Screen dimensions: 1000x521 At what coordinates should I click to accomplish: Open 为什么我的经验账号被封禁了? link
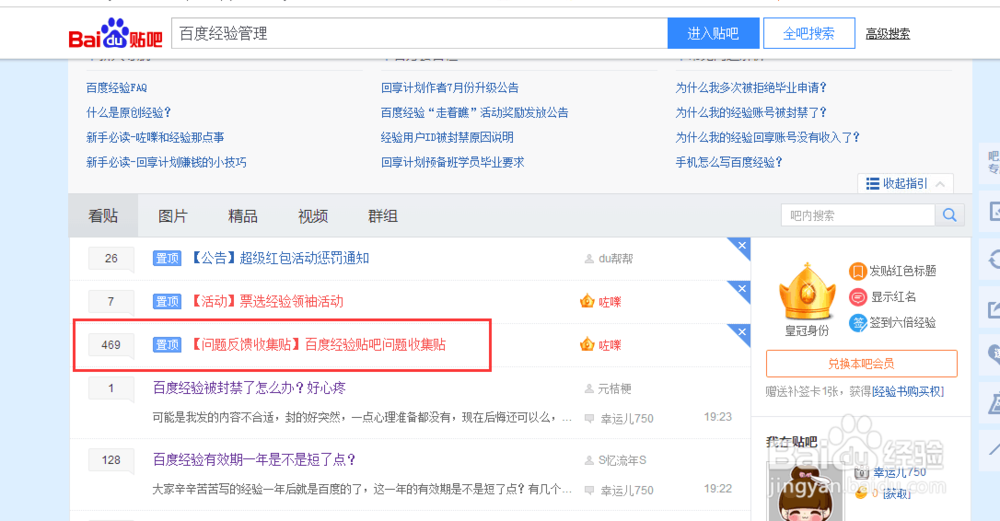751,113
